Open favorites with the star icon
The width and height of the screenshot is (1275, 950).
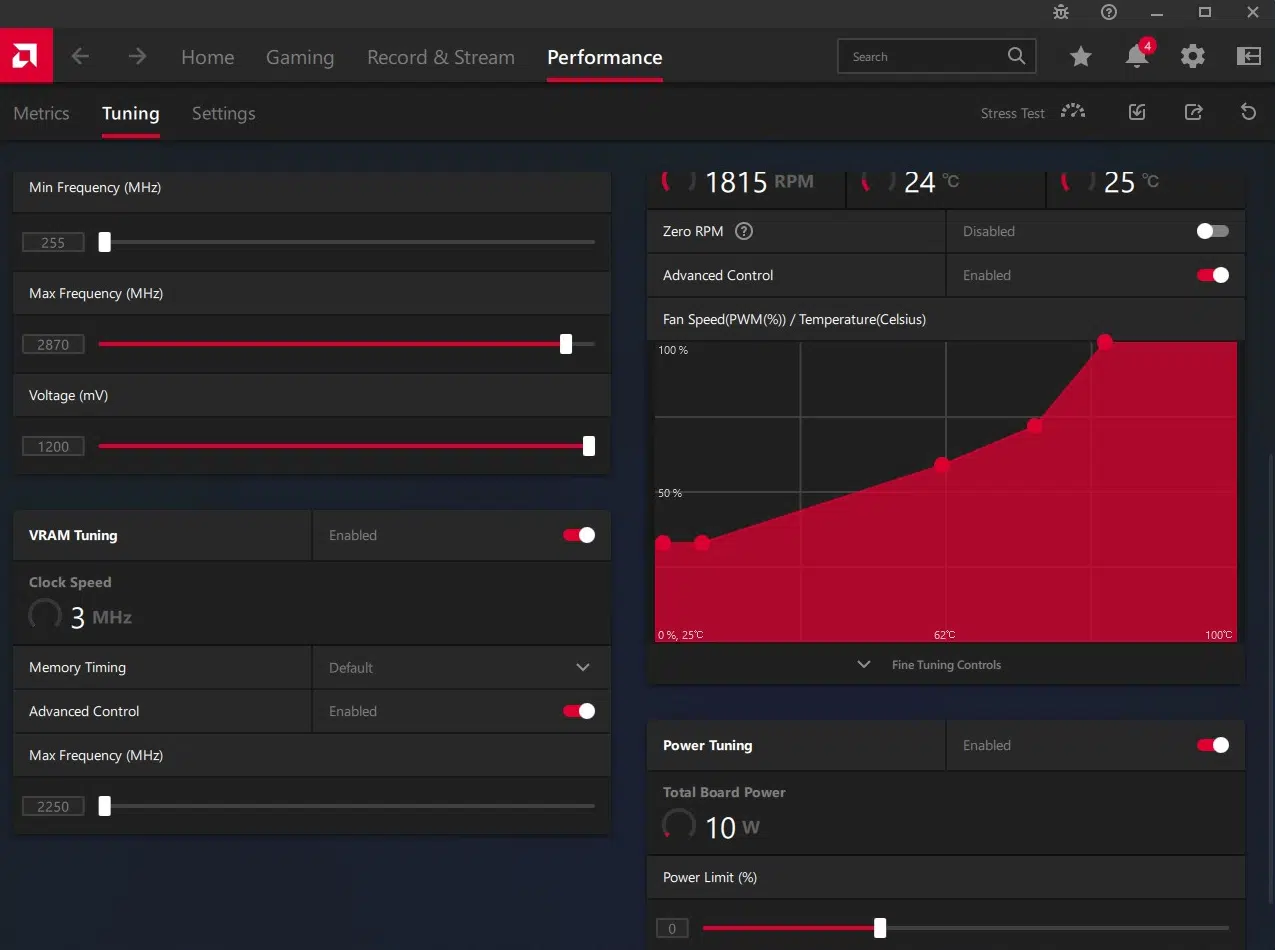point(1081,57)
